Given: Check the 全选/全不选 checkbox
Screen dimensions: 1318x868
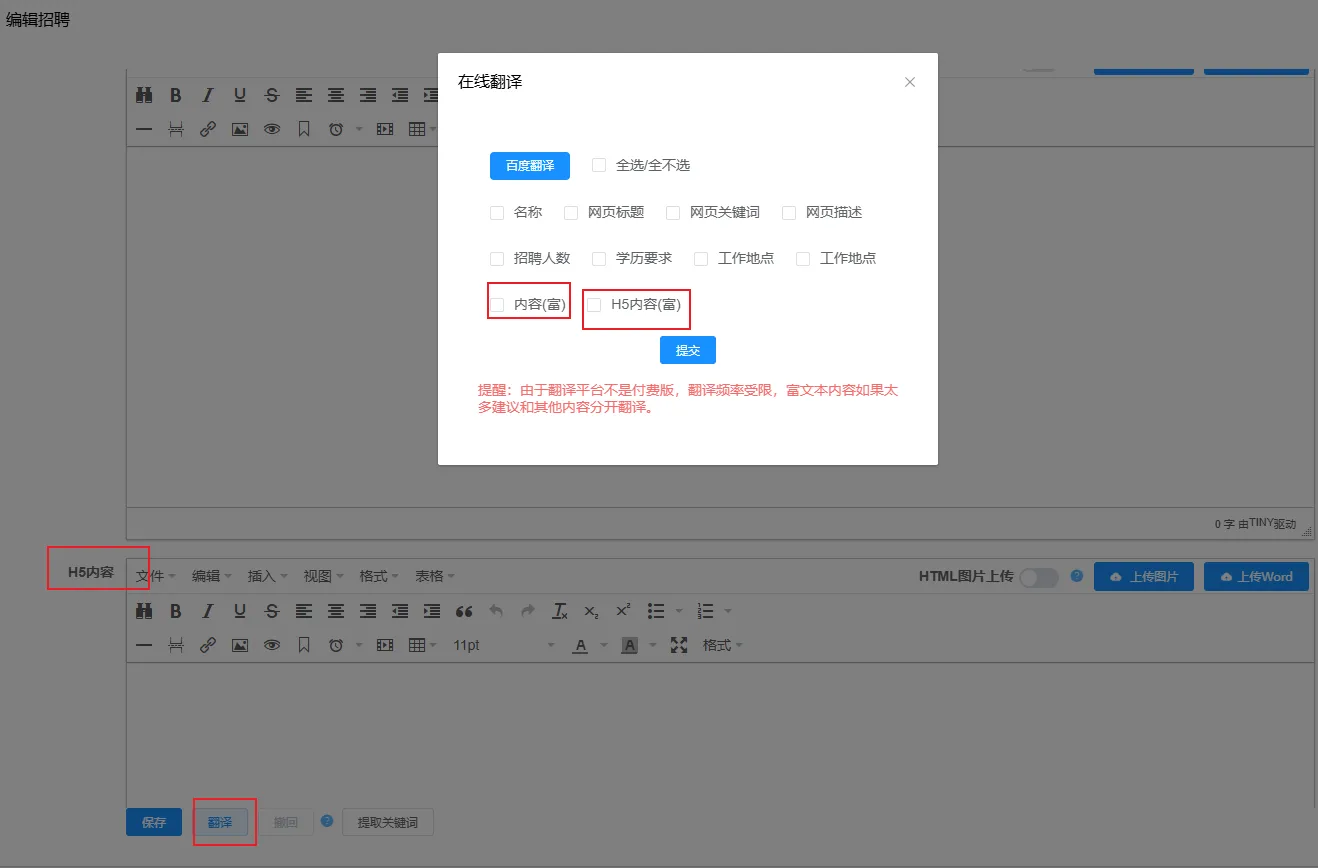Looking at the screenshot, I should [x=599, y=165].
